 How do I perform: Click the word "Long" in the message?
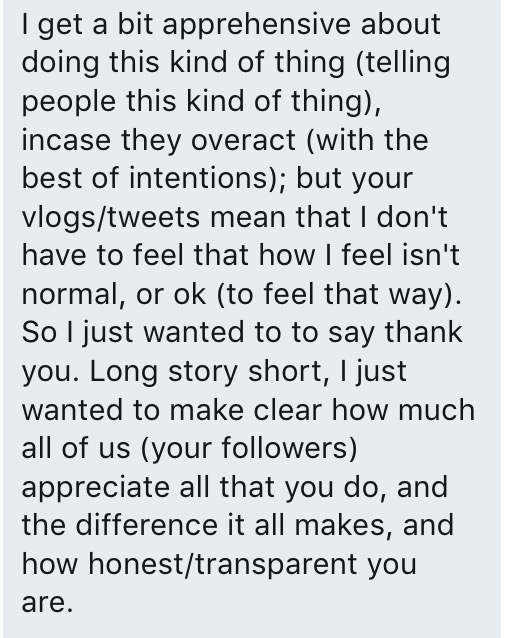tap(123, 373)
